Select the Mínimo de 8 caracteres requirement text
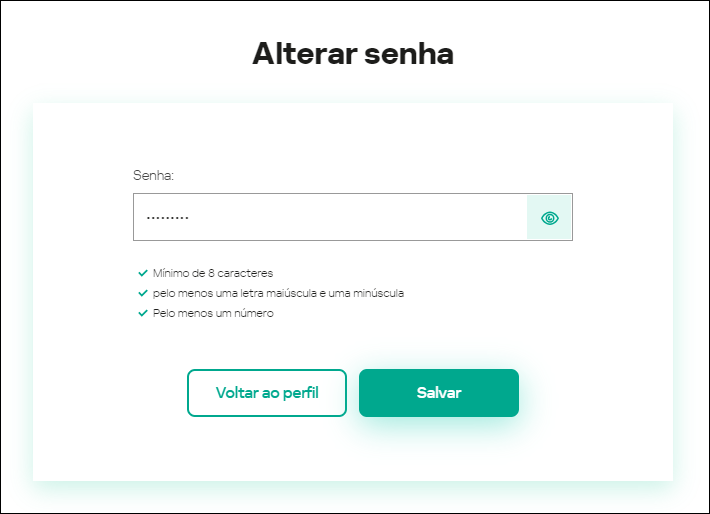 213,273
